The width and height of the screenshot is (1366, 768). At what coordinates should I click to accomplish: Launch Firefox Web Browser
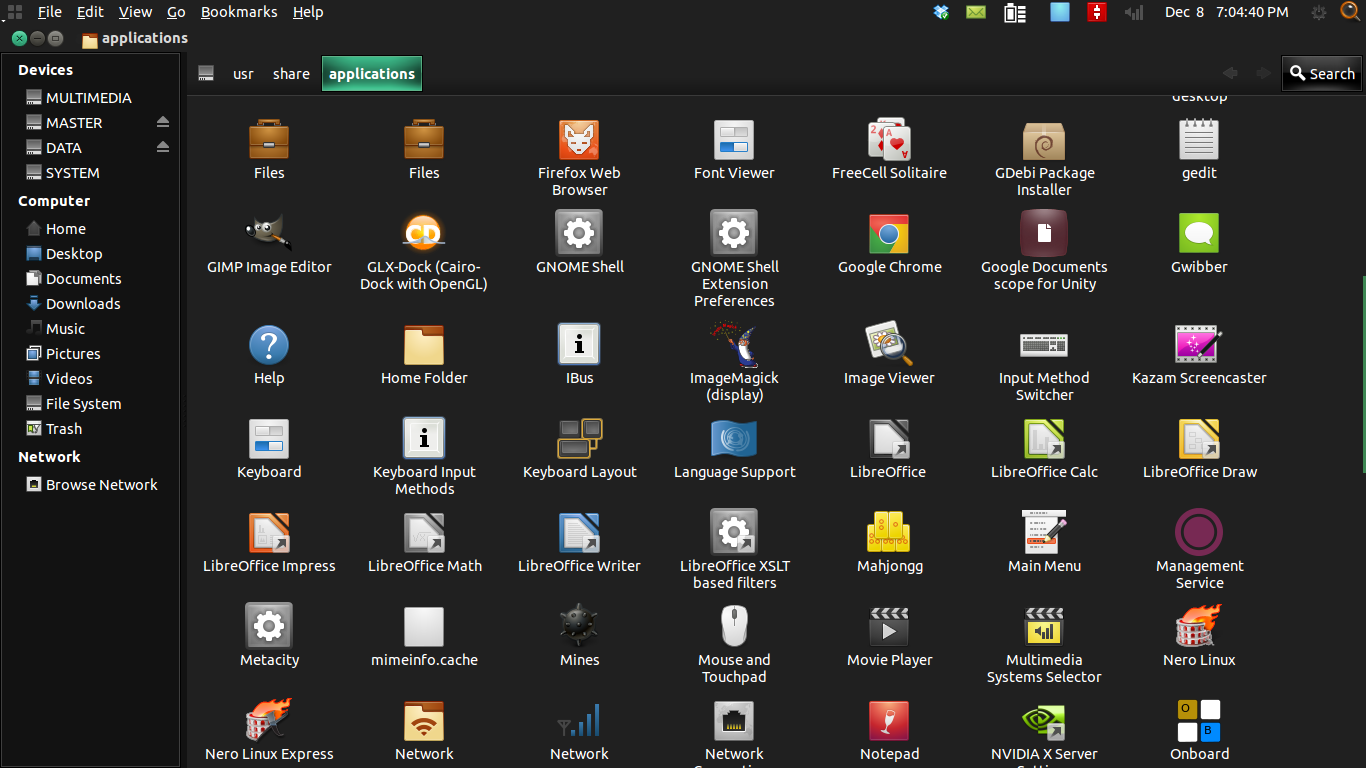coord(579,140)
